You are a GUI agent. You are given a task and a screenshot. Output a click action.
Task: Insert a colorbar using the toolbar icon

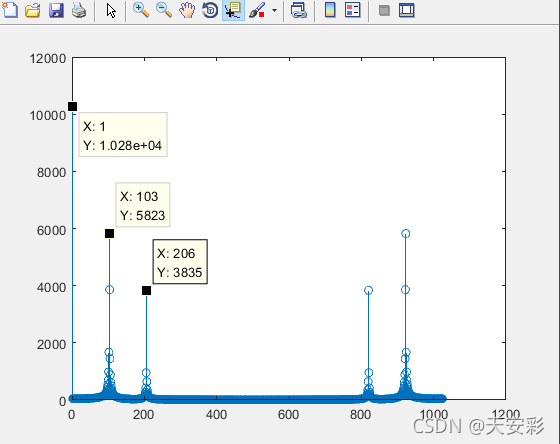330,10
